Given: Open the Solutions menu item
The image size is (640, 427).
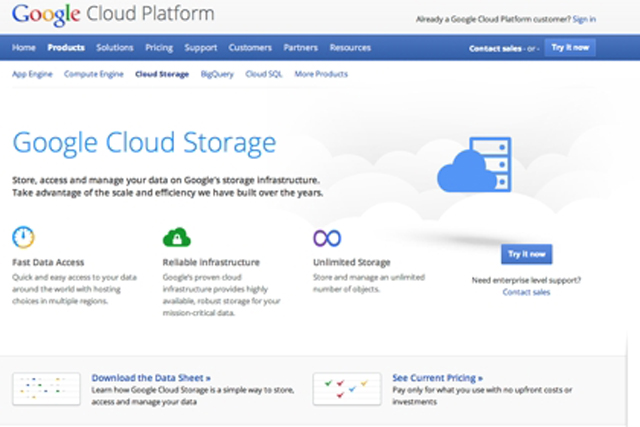Looking at the screenshot, I should point(115,48).
